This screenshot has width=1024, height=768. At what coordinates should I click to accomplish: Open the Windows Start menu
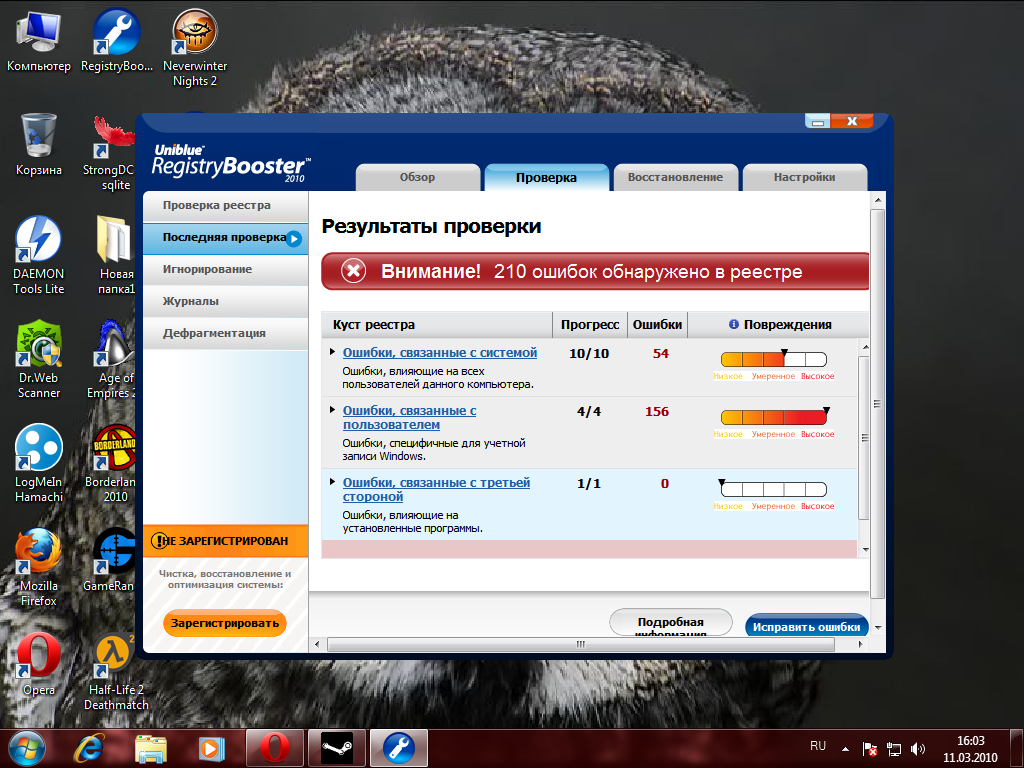(27, 748)
